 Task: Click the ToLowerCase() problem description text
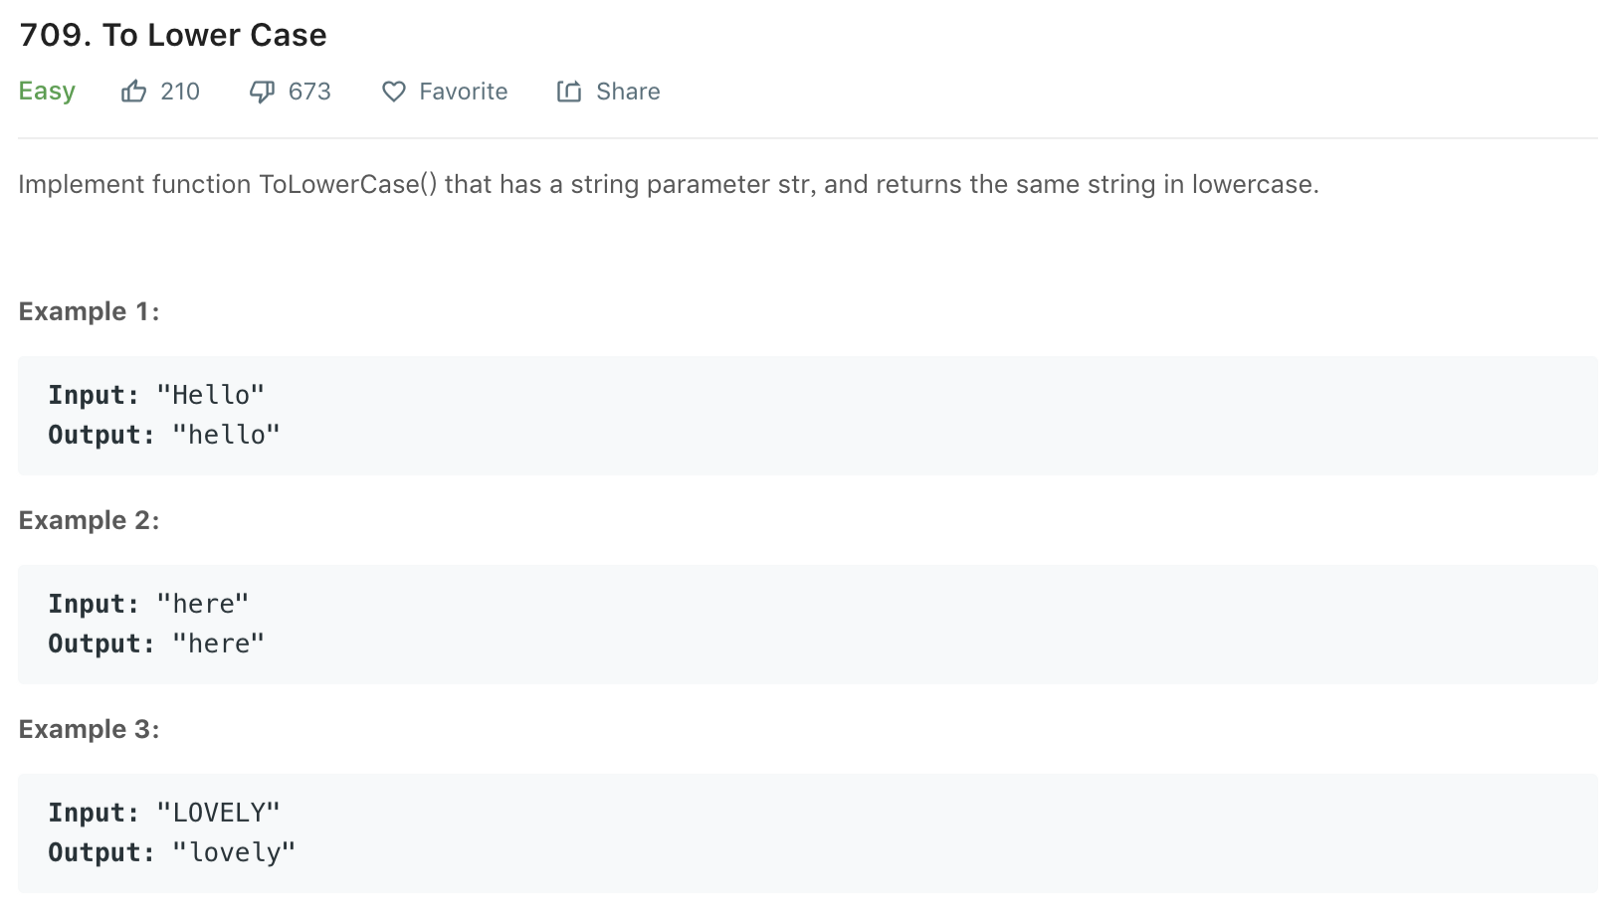click(668, 185)
